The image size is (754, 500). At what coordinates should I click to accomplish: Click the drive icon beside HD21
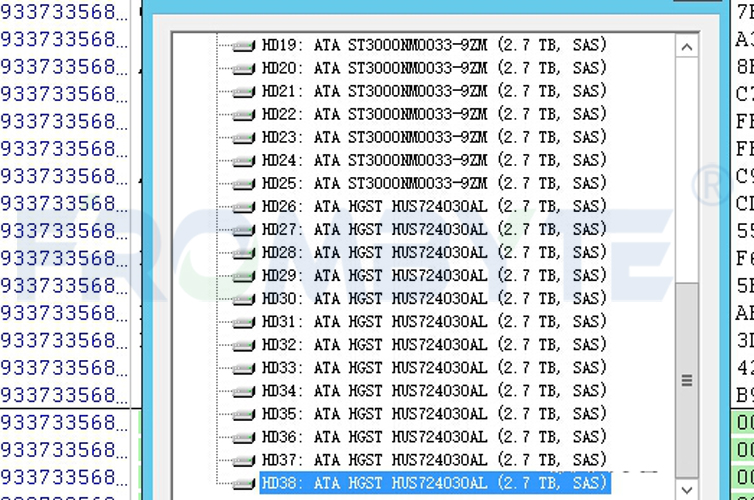point(244,92)
